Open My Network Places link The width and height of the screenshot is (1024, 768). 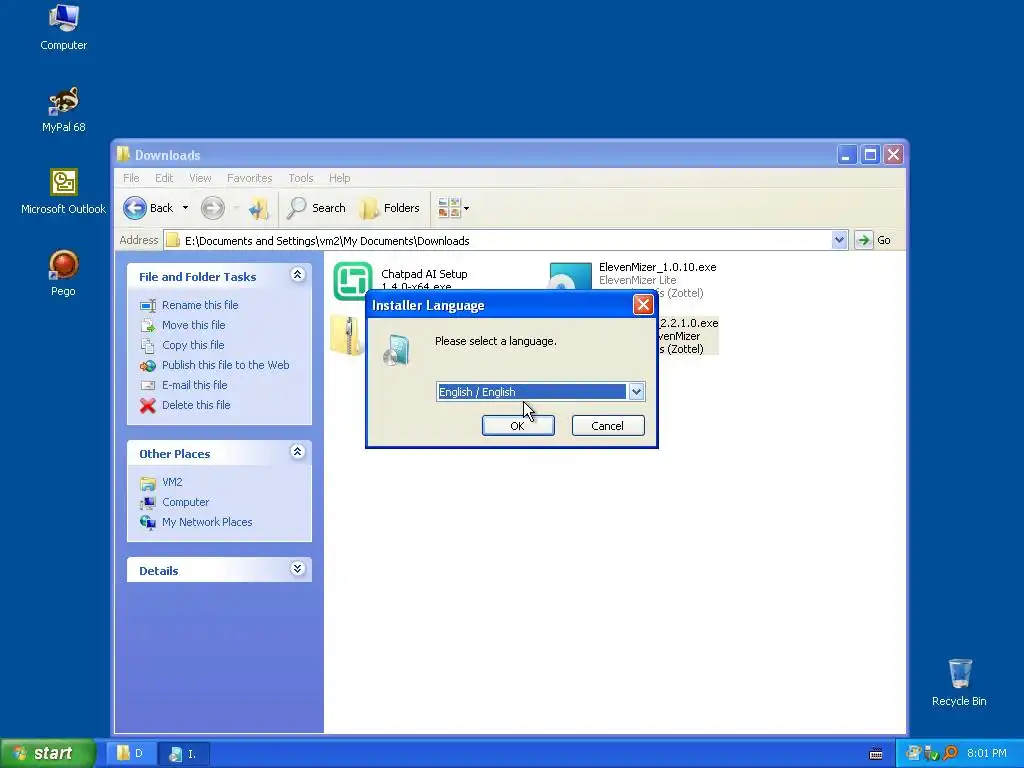tap(207, 522)
